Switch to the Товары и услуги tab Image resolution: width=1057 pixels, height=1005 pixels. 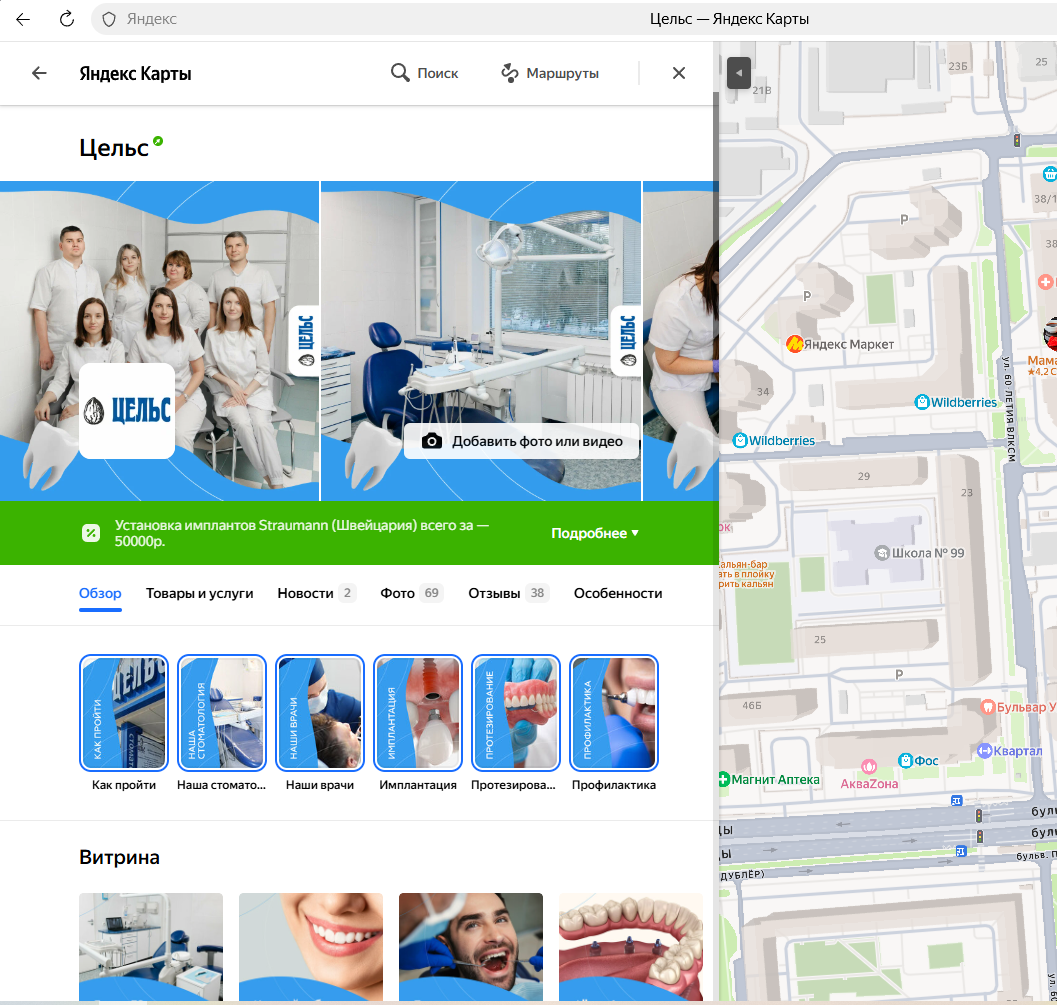(199, 593)
